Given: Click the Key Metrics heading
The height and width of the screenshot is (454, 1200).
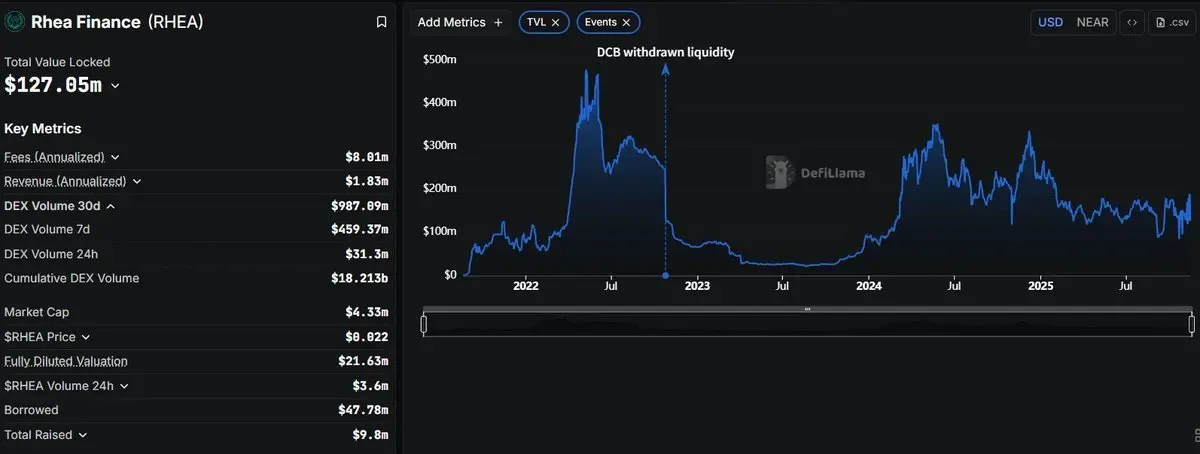Looking at the screenshot, I should click(43, 129).
